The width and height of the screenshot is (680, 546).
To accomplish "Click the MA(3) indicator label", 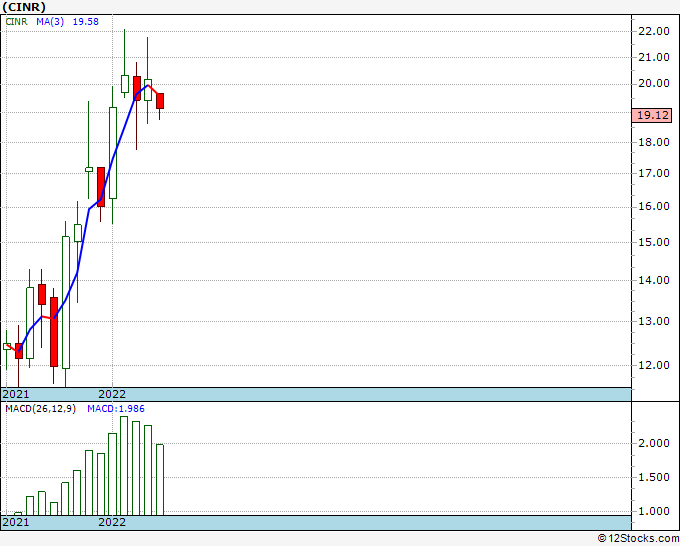I will tap(50, 22).
